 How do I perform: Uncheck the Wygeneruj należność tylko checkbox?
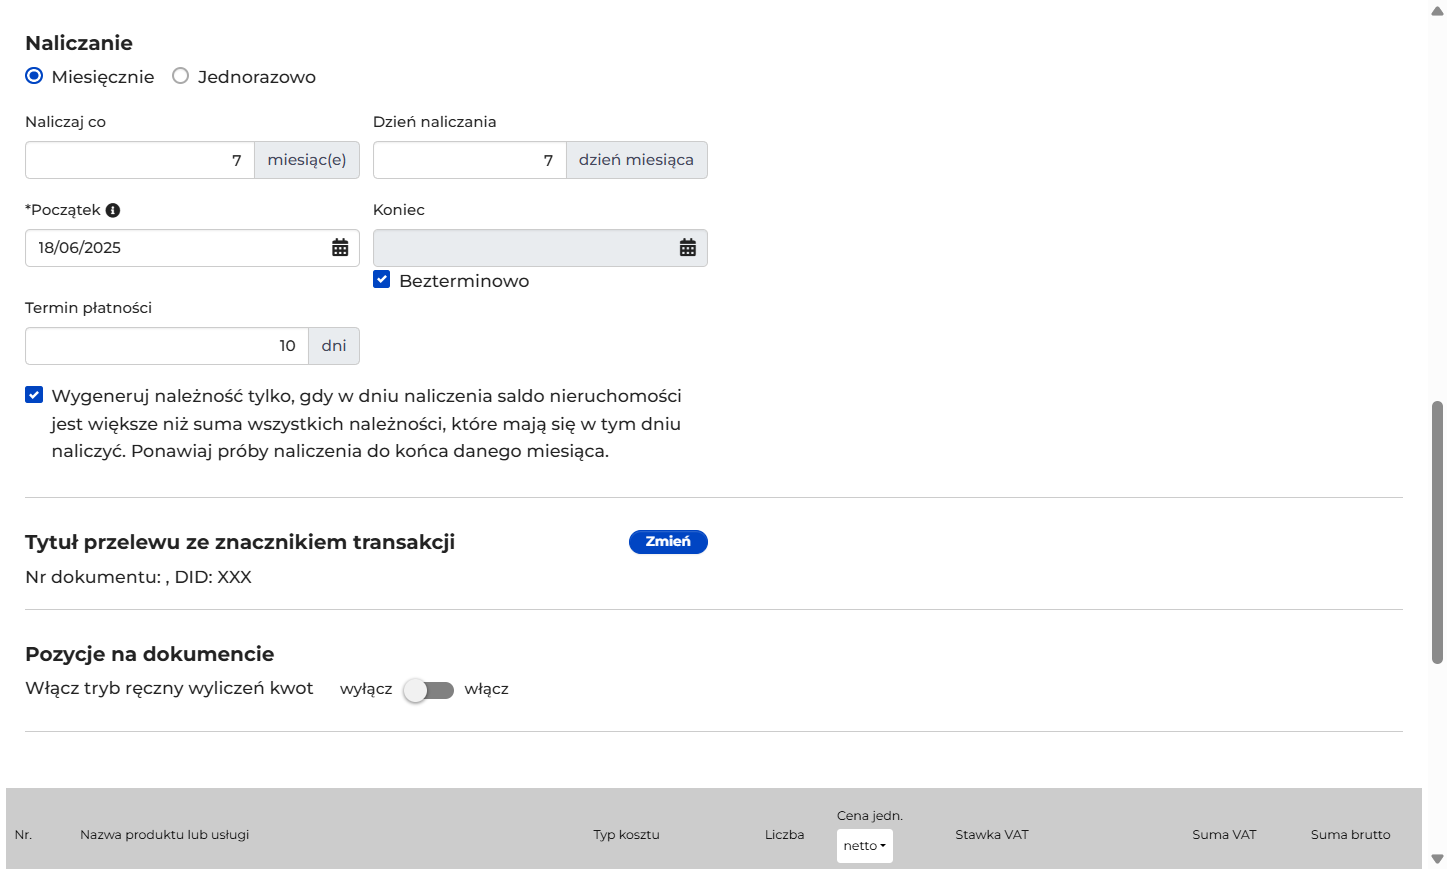(x=34, y=395)
